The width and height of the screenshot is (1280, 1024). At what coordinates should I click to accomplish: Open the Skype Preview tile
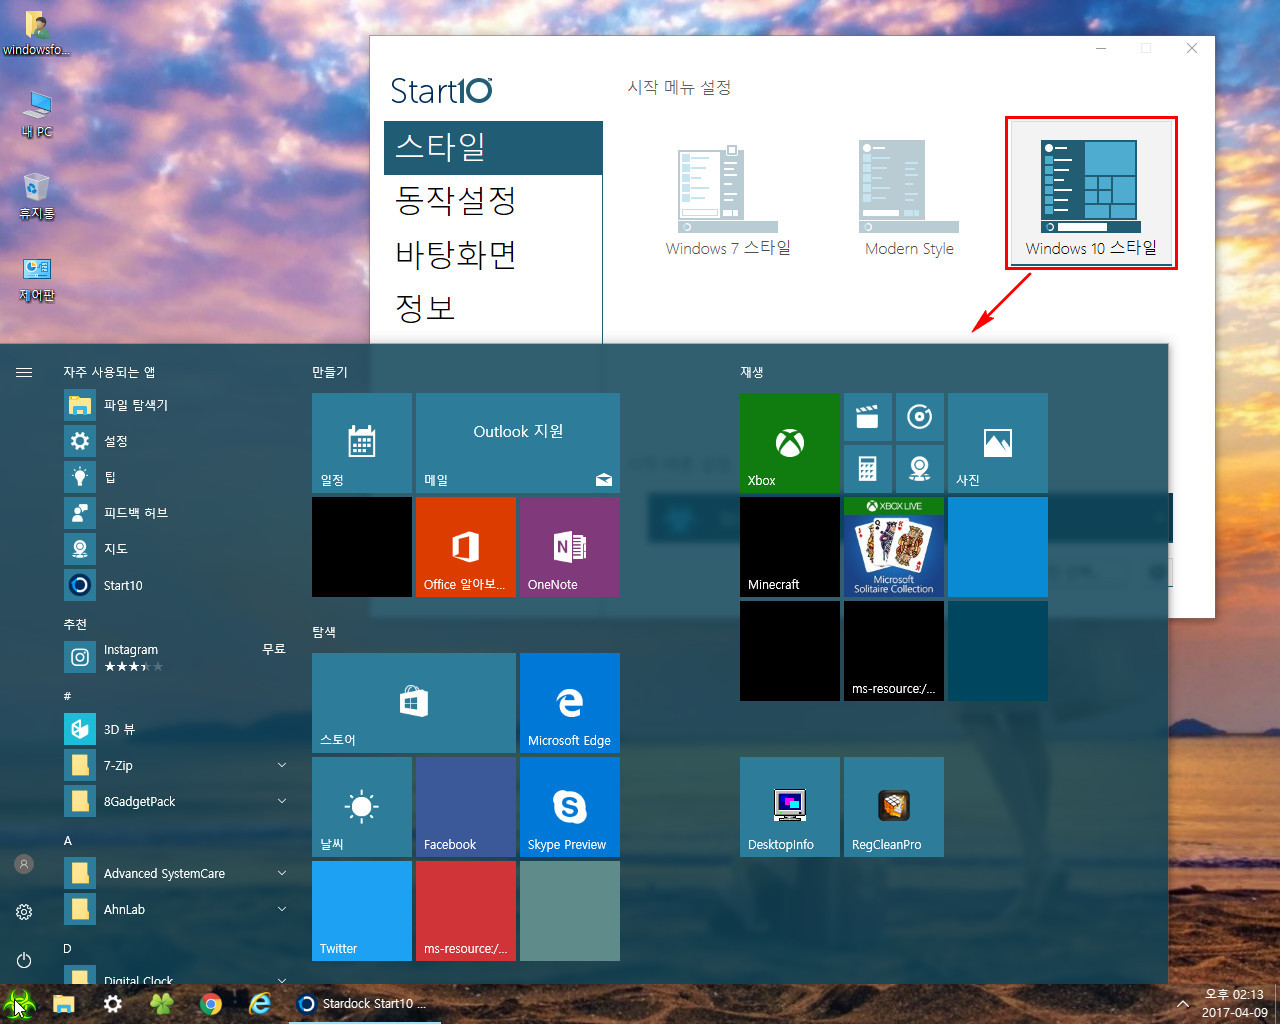(569, 806)
